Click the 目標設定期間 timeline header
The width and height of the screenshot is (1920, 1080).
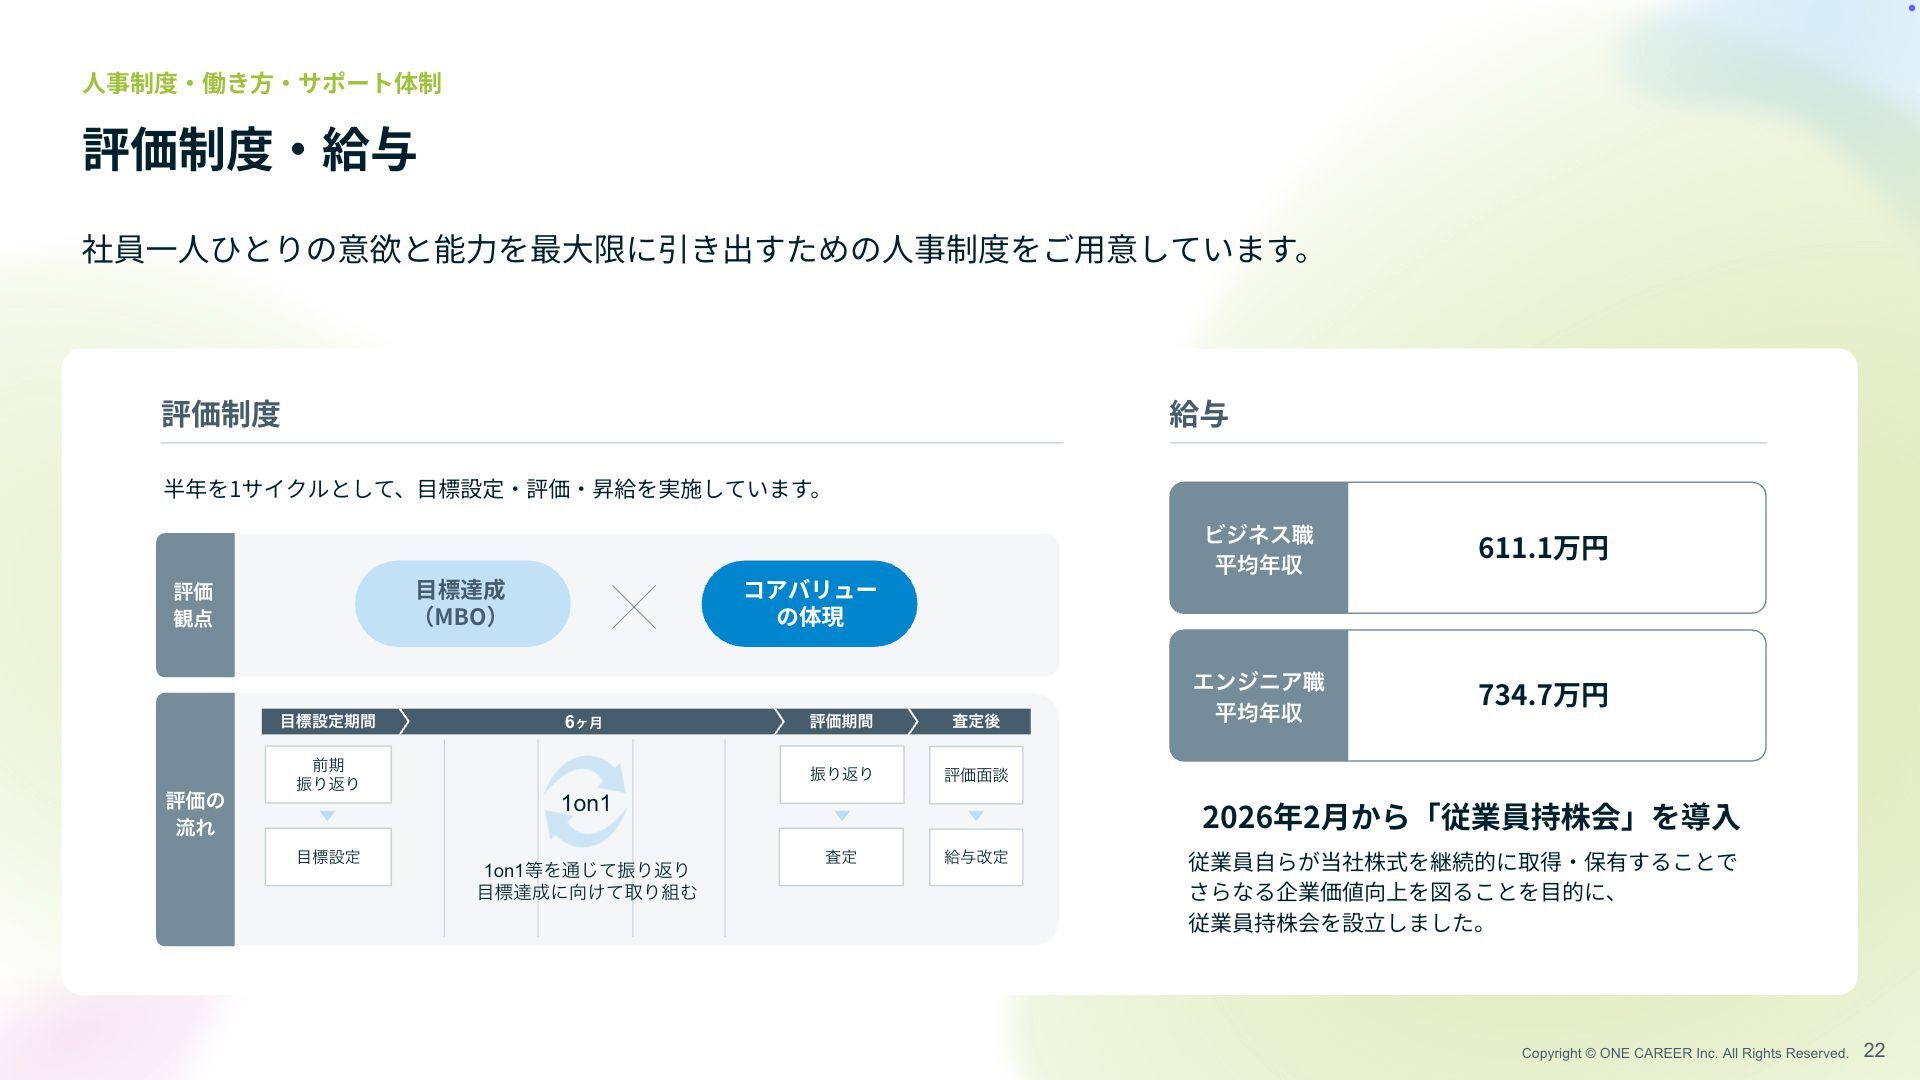328,721
